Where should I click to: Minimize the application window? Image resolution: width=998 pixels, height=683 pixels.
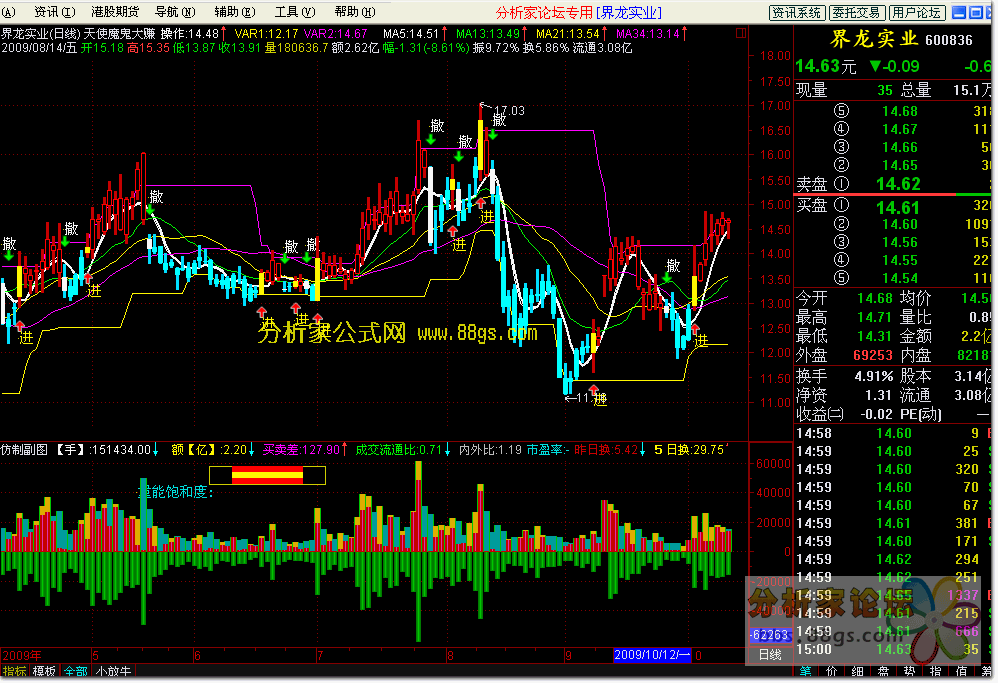click(x=959, y=12)
